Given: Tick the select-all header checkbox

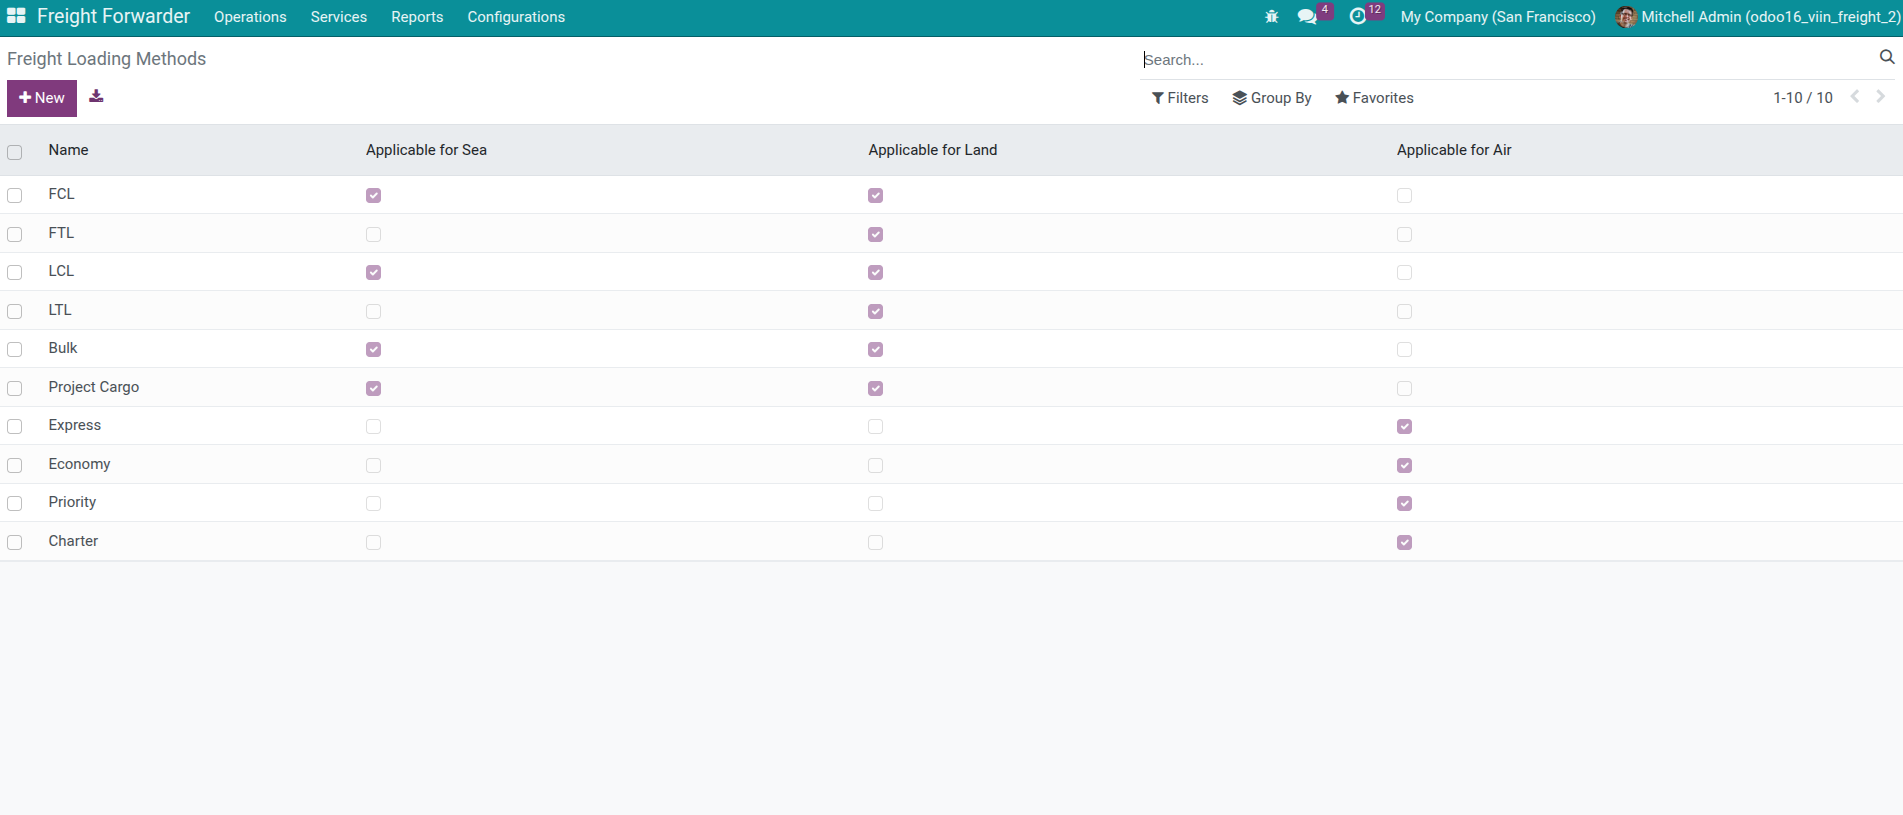Looking at the screenshot, I should click(15, 152).
